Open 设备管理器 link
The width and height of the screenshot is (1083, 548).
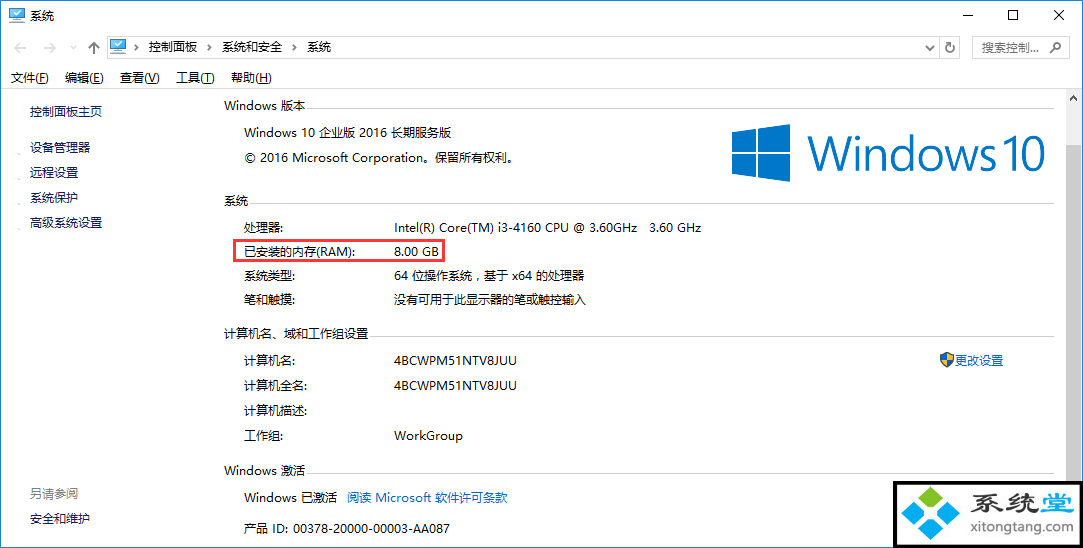point(60,147)
